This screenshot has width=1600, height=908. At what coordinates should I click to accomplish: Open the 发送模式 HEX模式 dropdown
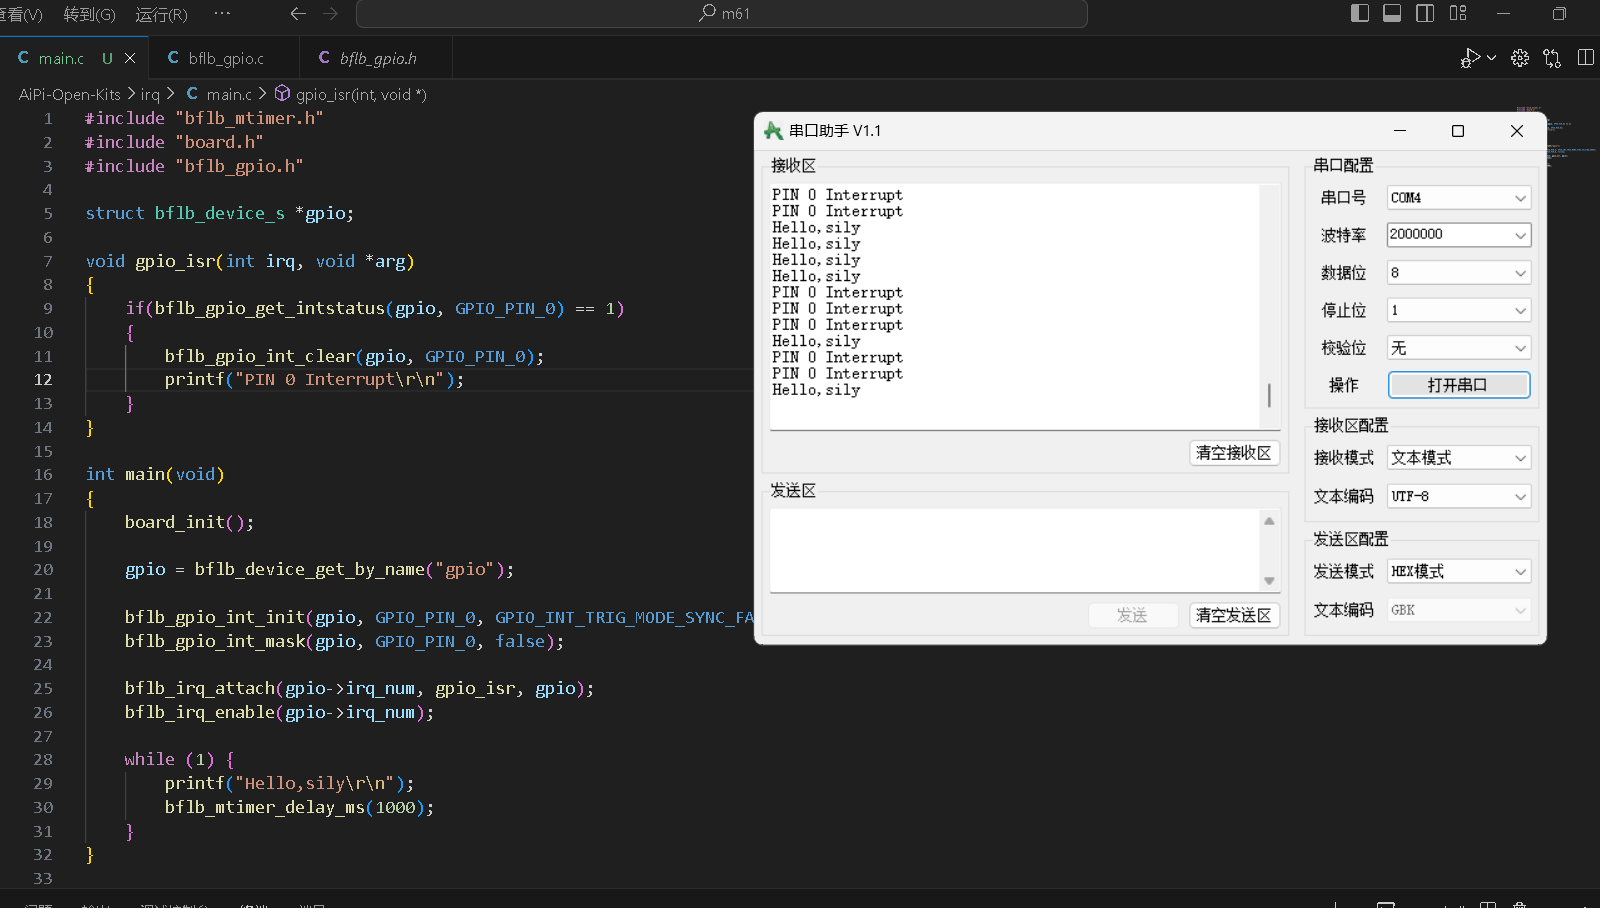click(1459, 572)
